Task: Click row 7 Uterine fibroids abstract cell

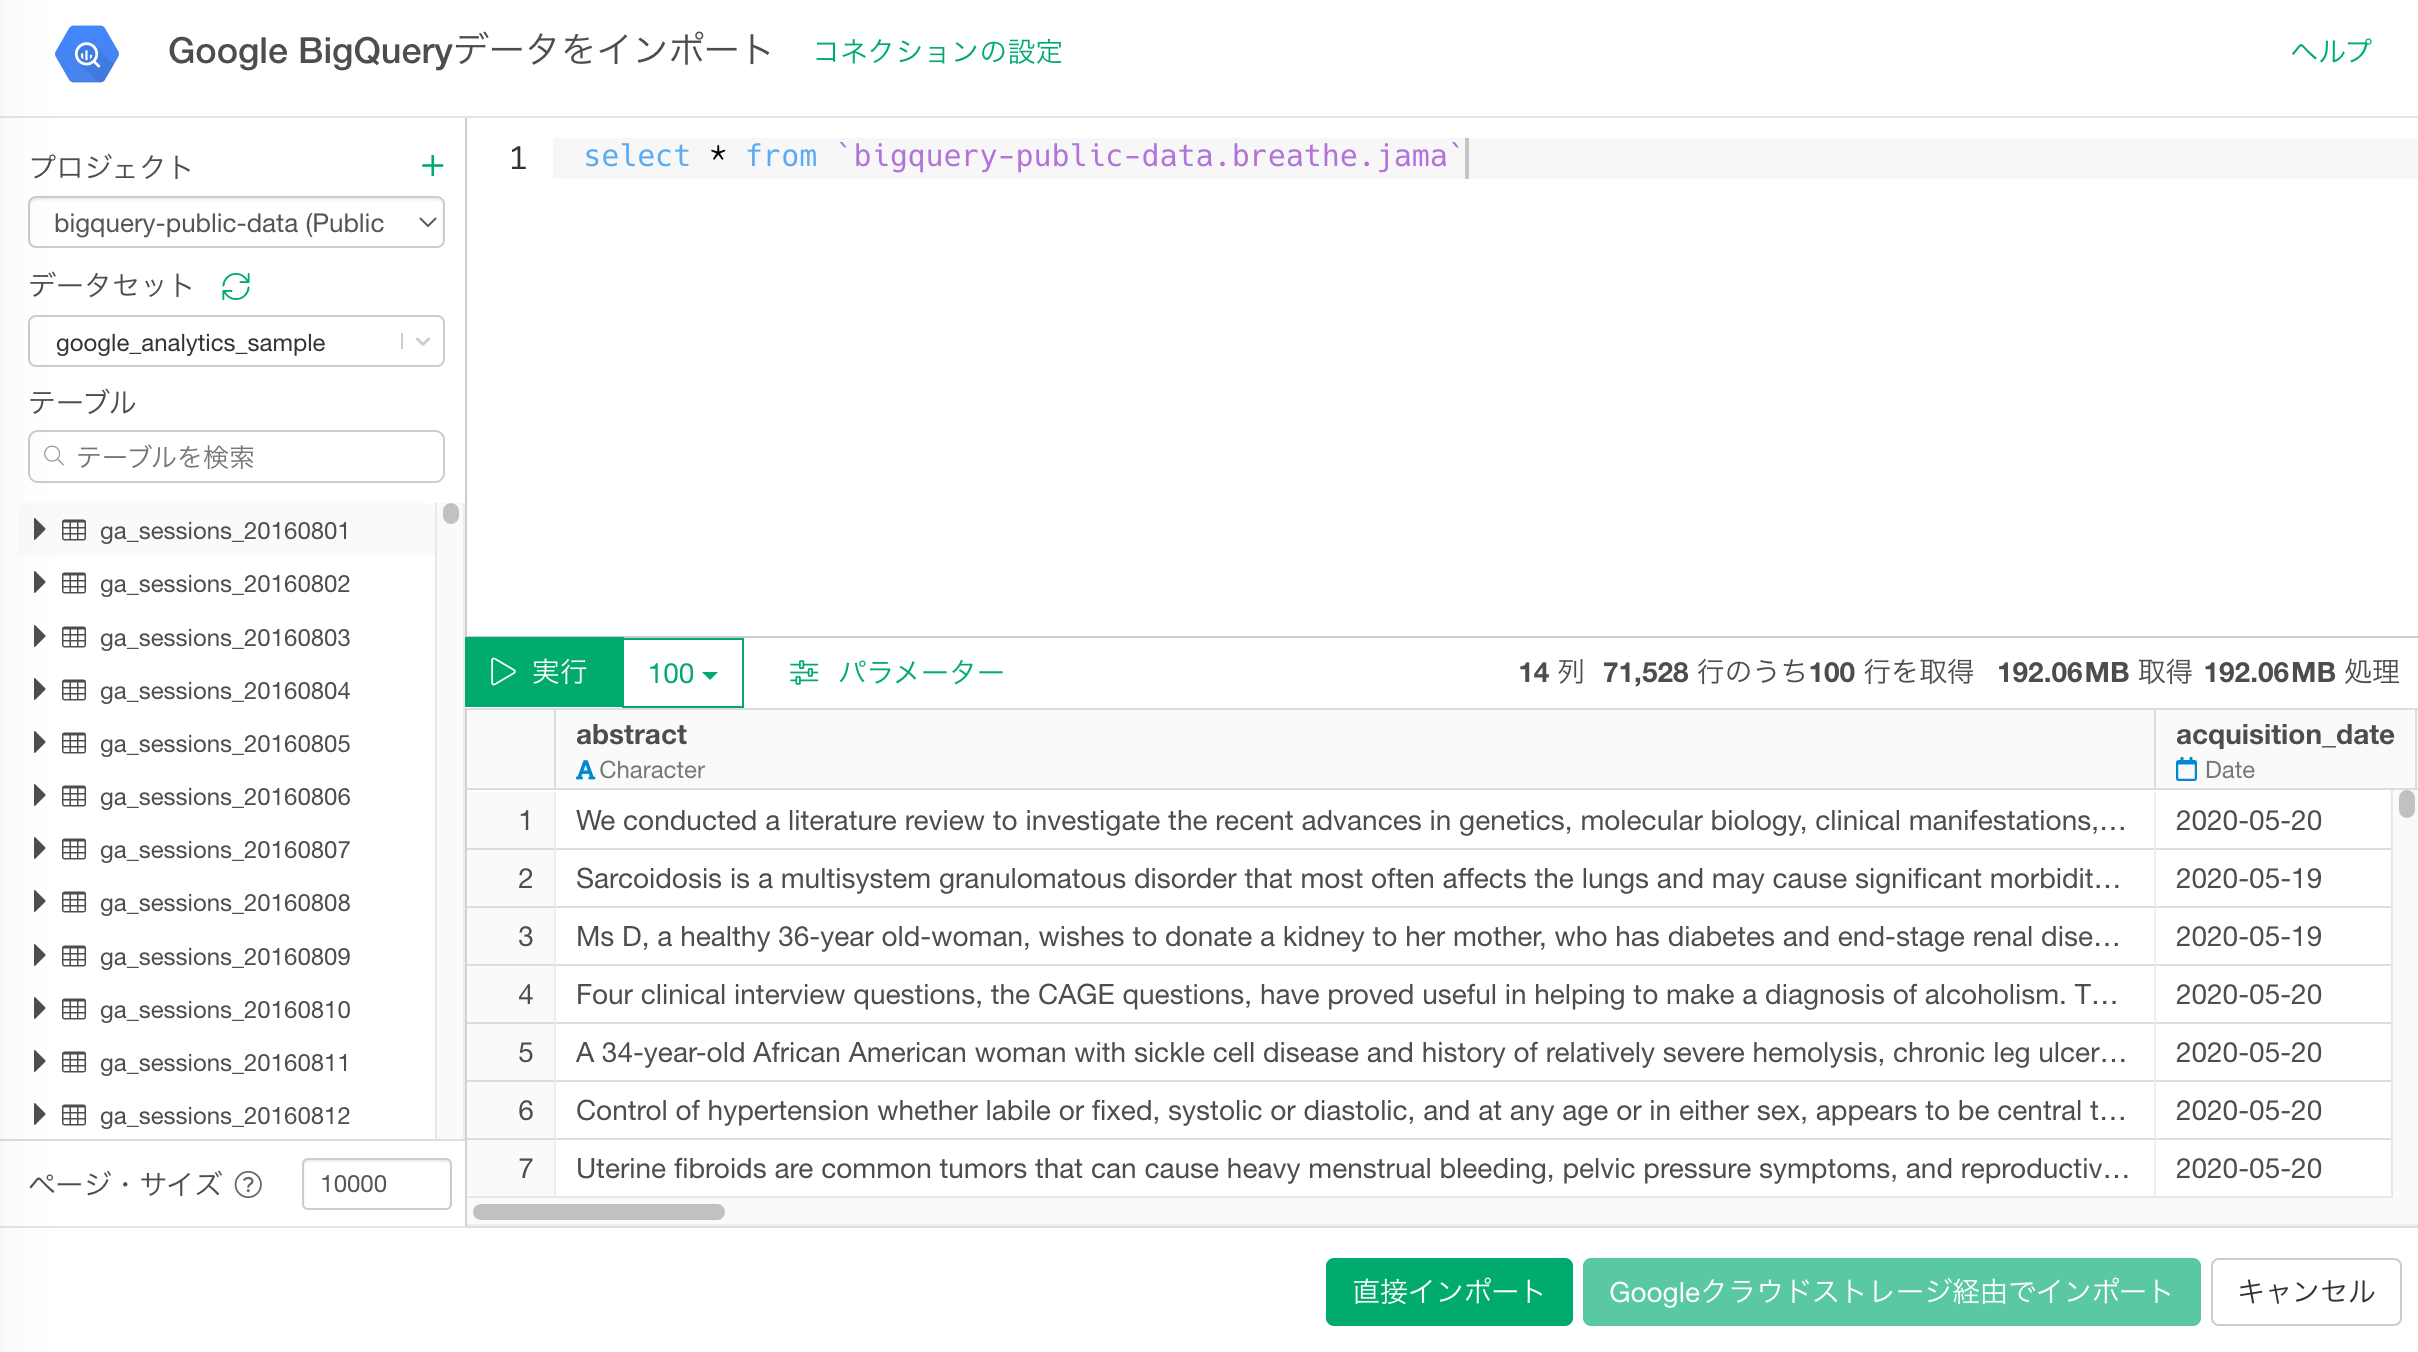Action: [1355, 1169]
